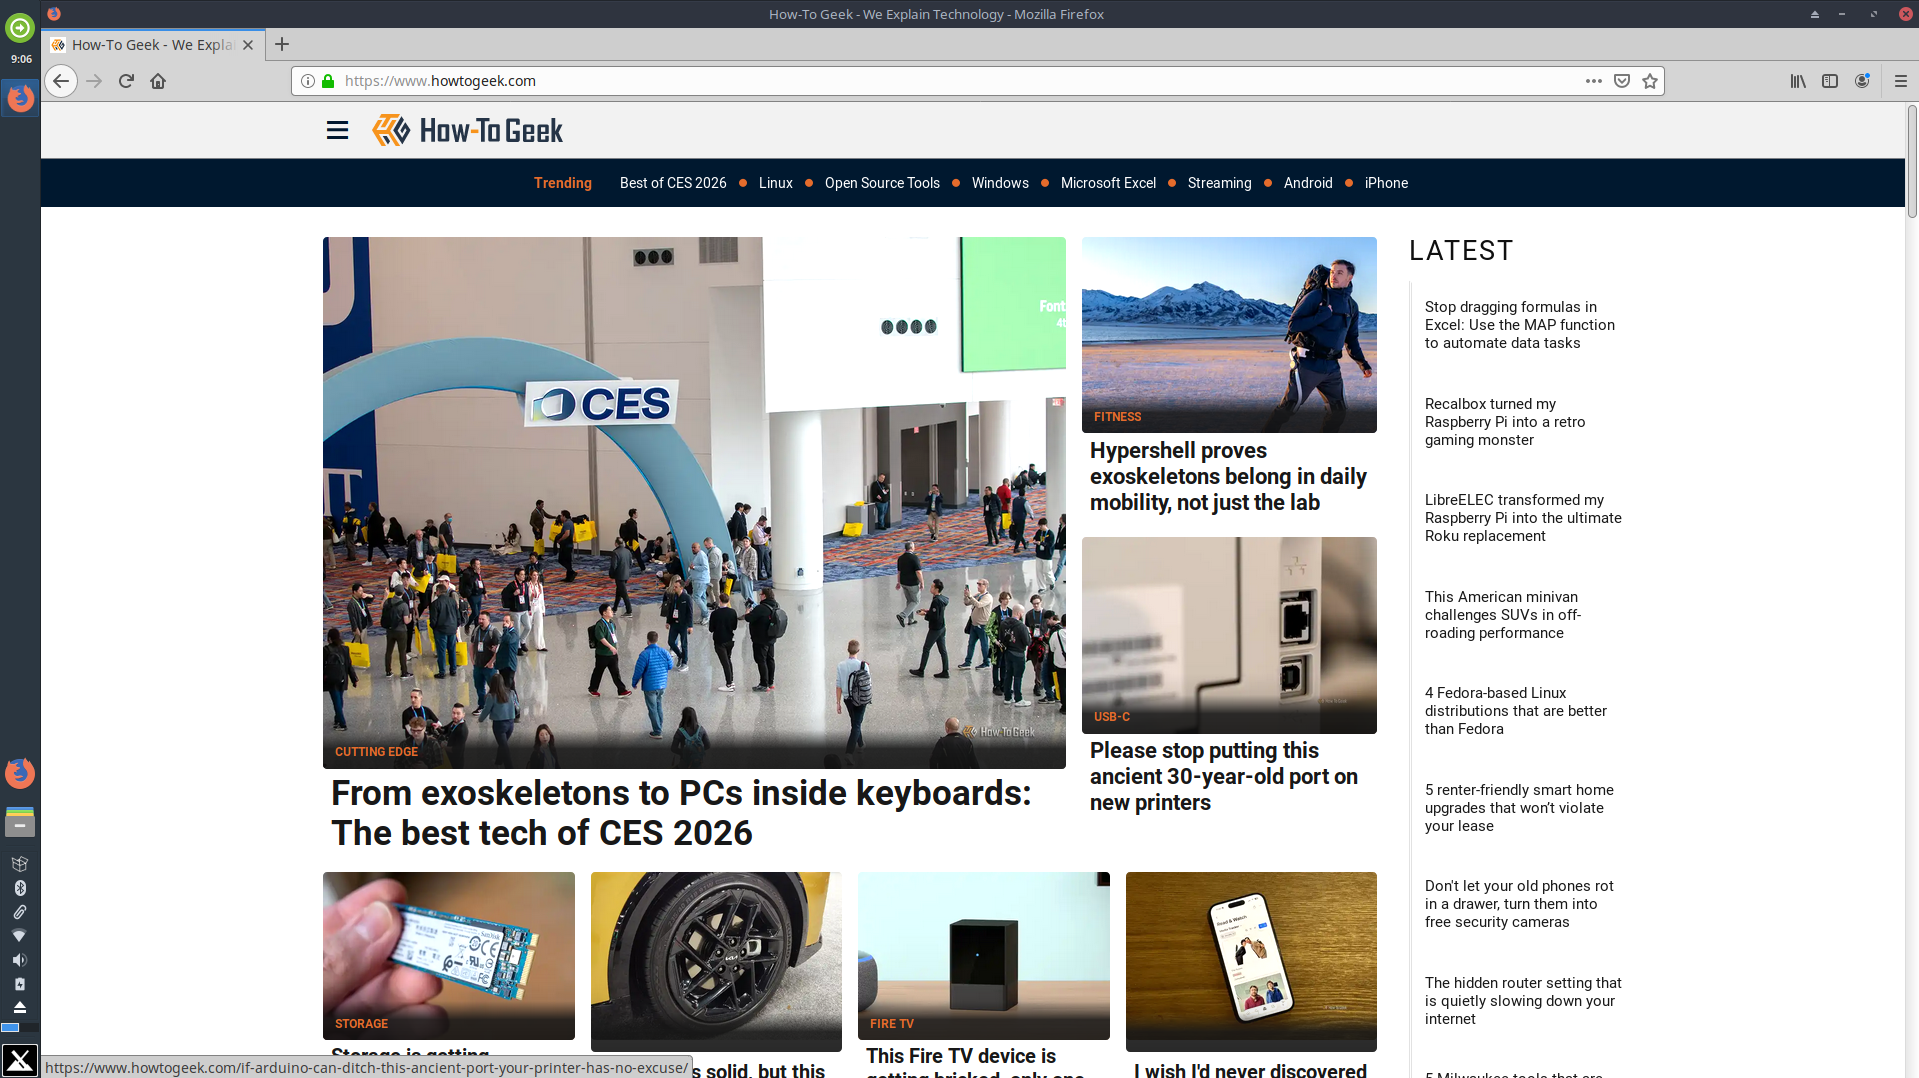
Task: Bookmark this page with star icon
Action: point(1650,81)
